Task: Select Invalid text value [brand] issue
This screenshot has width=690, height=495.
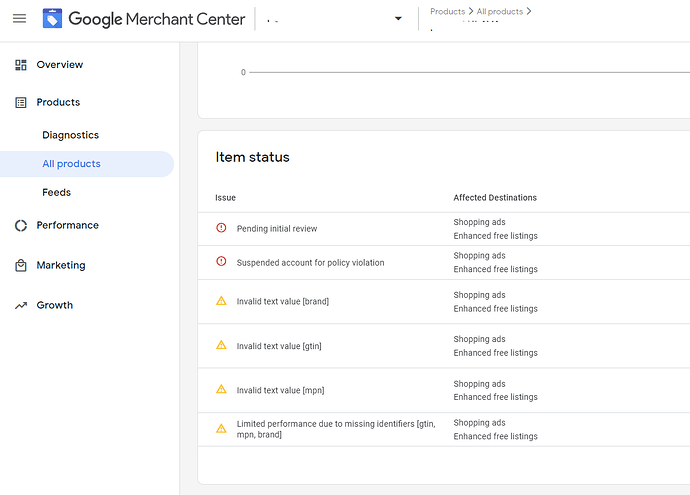Action: coord(283,301)
